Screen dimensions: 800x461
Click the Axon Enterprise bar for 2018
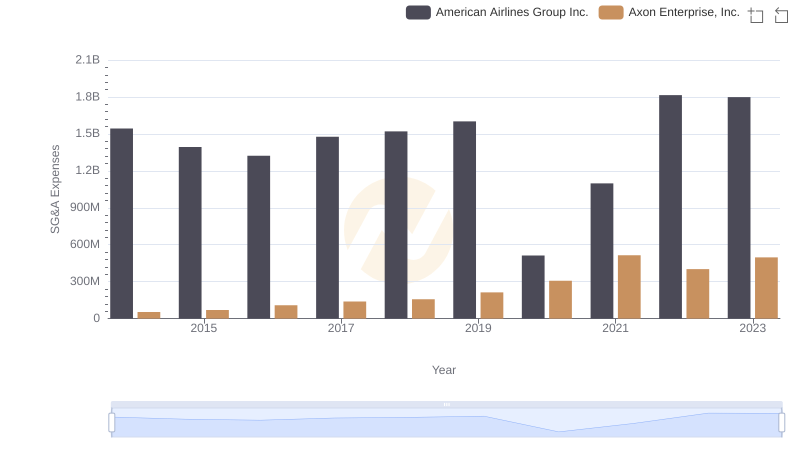(423, 309)
